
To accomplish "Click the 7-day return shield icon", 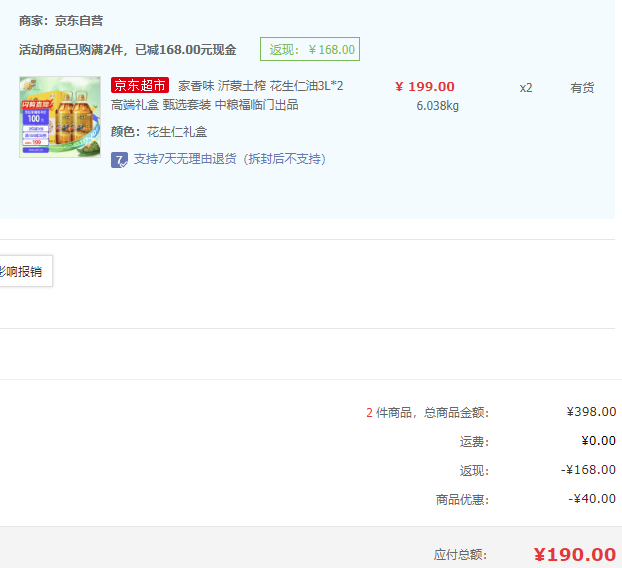I will click(119, 160).
